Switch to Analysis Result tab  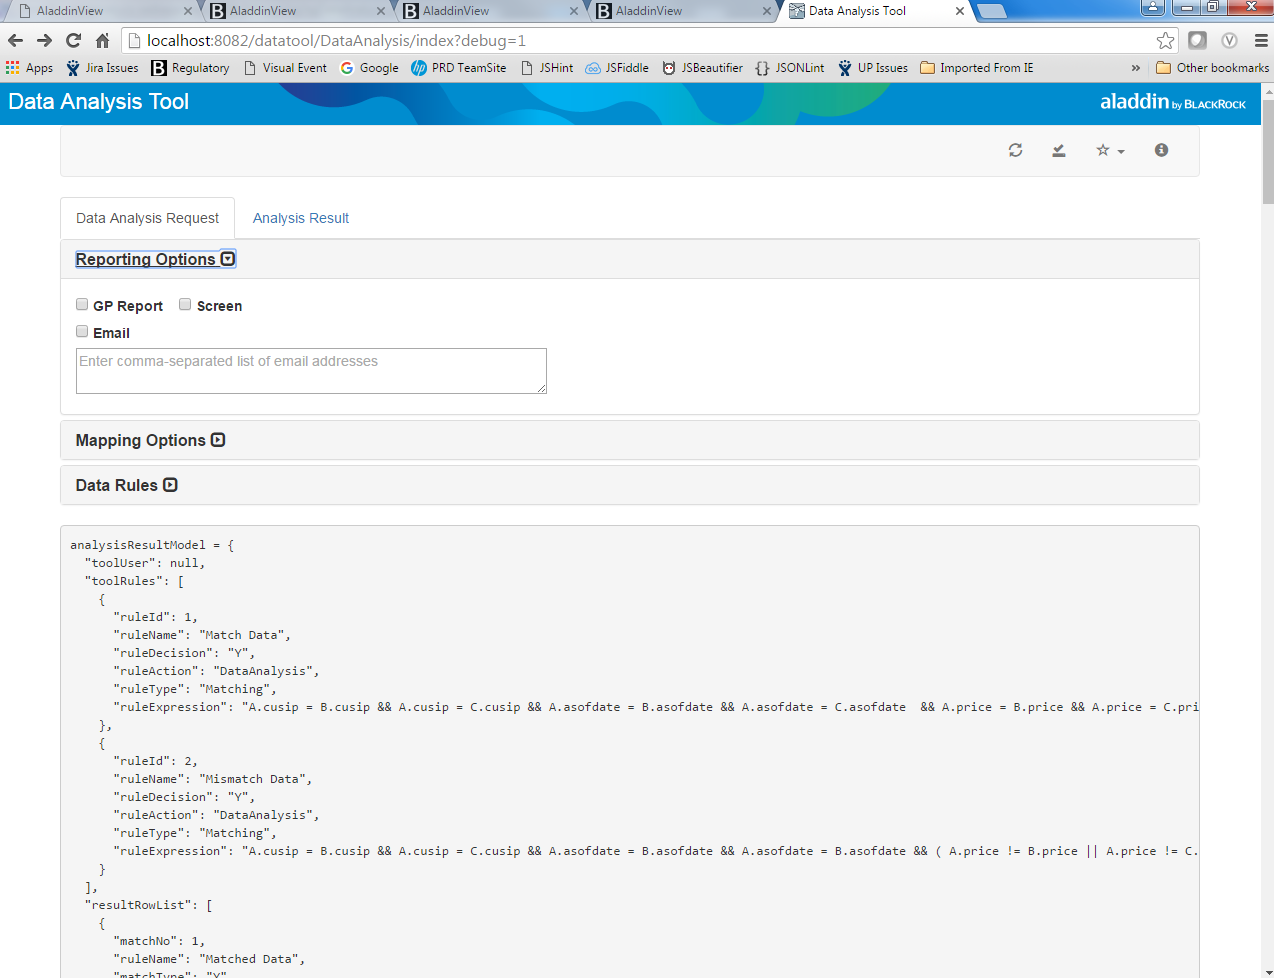click(301, 218)
